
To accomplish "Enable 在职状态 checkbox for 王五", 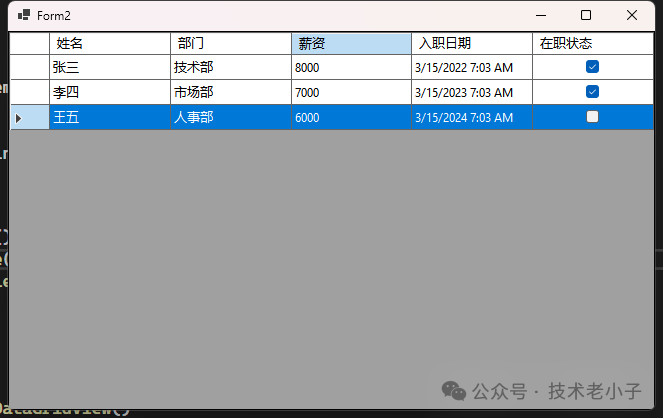I will tap(592, 117).
